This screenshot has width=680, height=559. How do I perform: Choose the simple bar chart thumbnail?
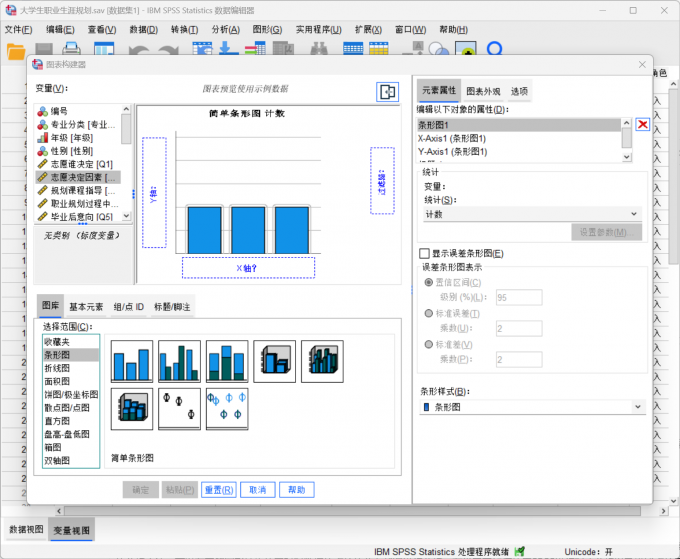click(132, 361)
